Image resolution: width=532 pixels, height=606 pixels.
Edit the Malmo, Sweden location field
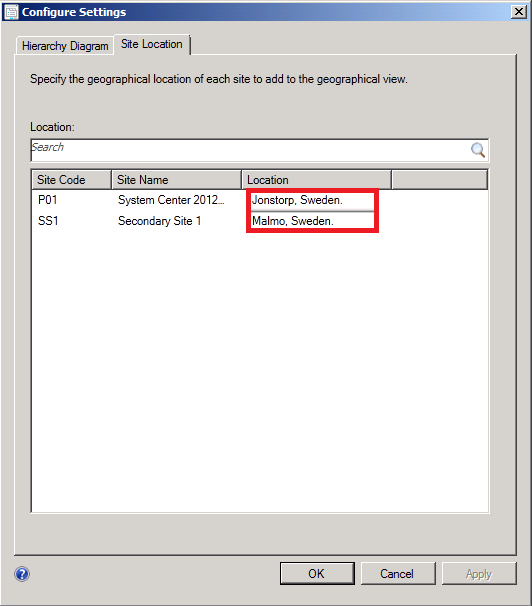pyautogui.click(x=312, y=221)
